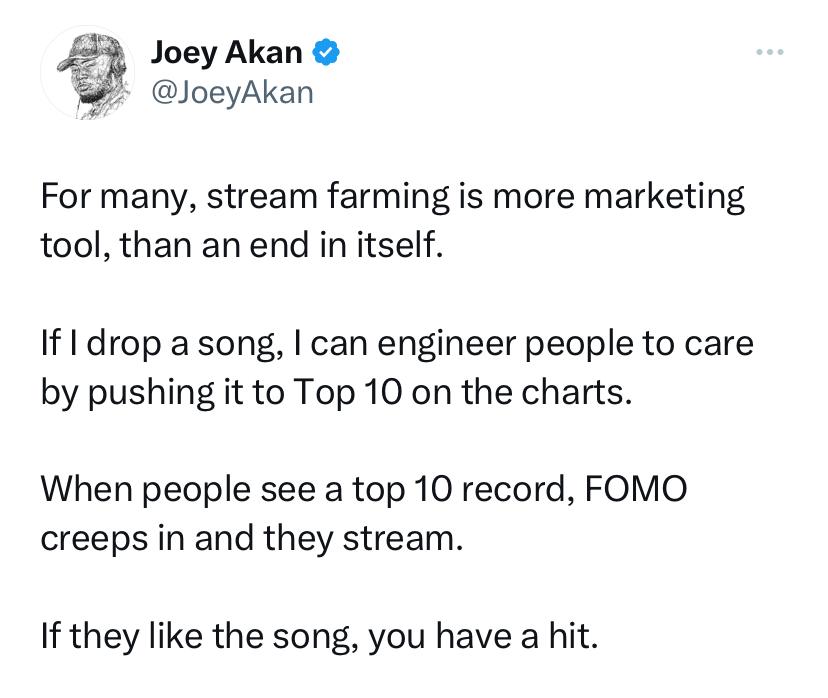The image size is (828, 698).
Task: Click the word 'farming' in the first line
Action: point(388,196)
